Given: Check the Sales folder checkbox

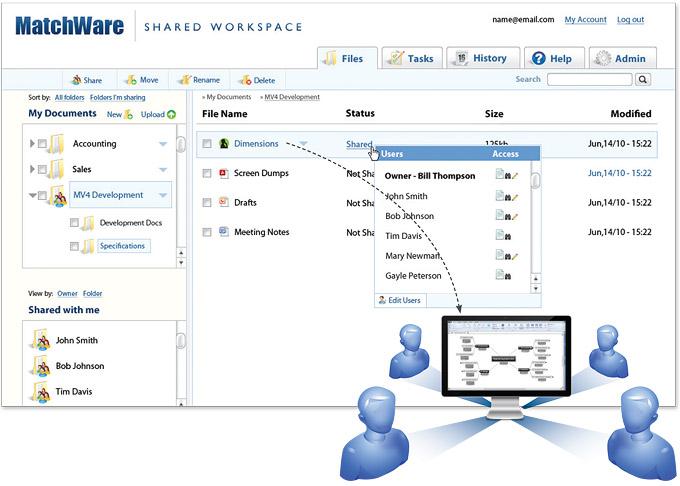Looking at the screenshot, I should coord(42,169).
